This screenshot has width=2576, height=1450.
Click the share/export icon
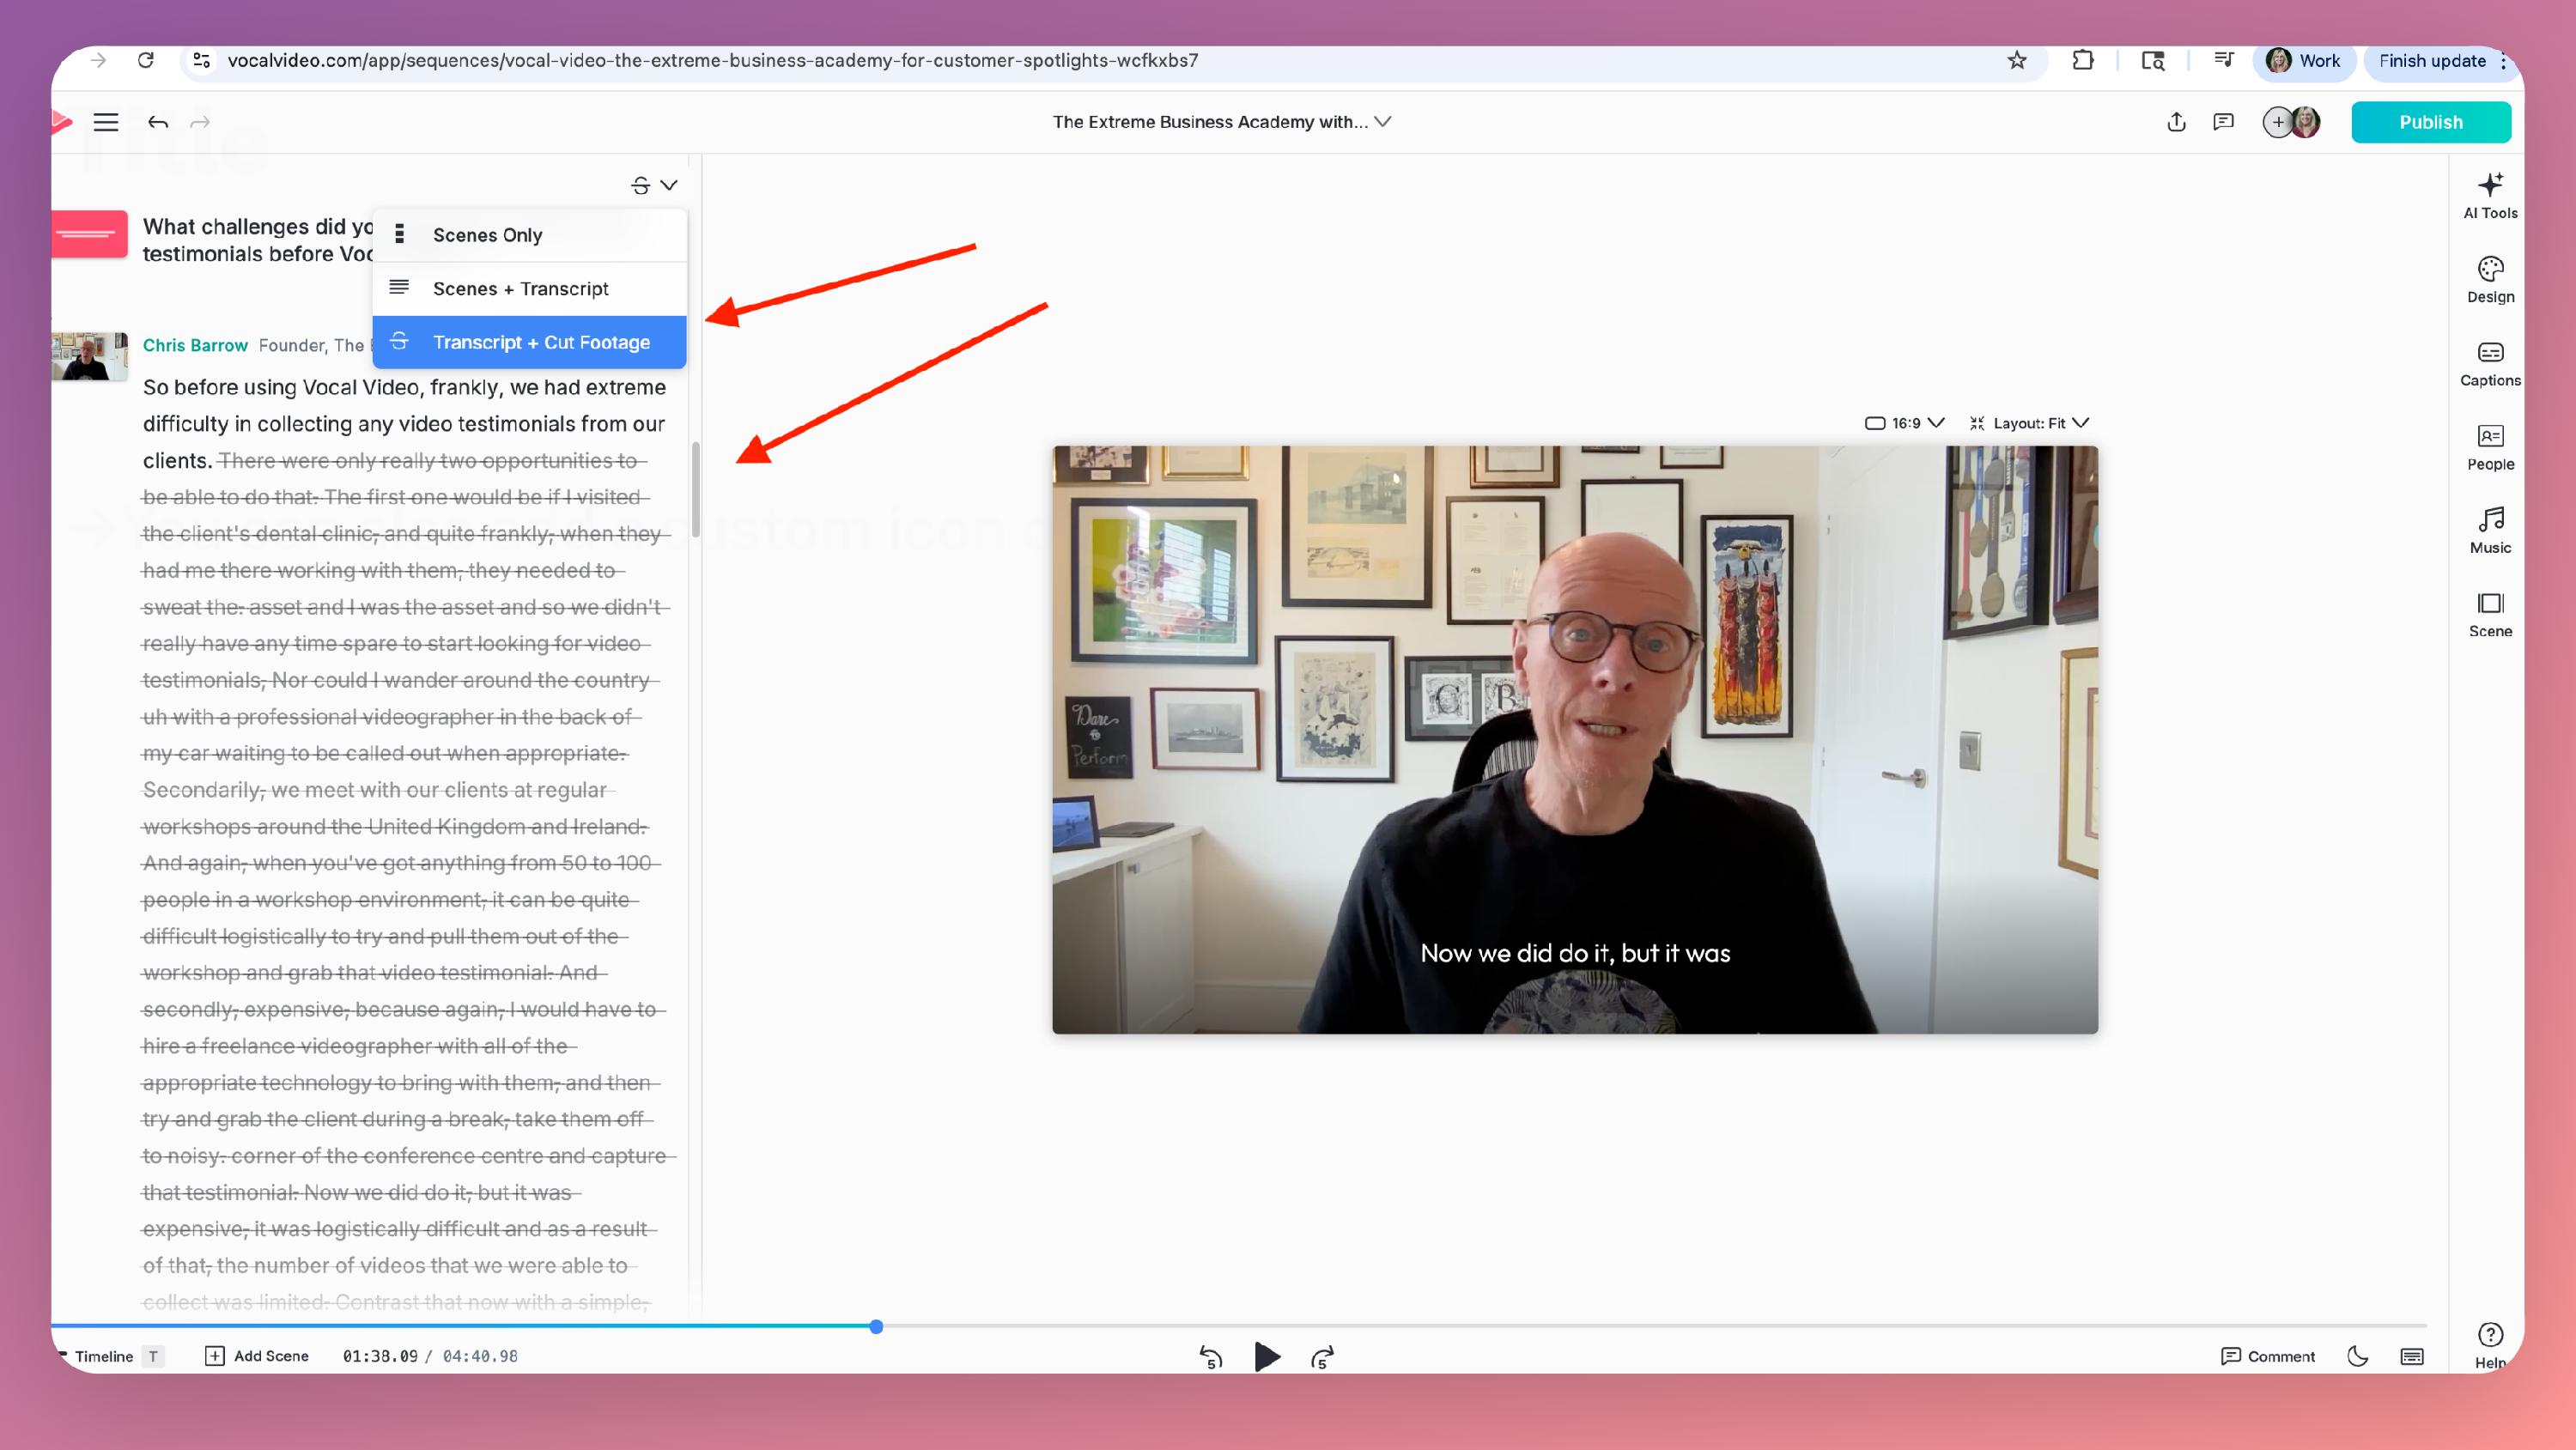2176,122
